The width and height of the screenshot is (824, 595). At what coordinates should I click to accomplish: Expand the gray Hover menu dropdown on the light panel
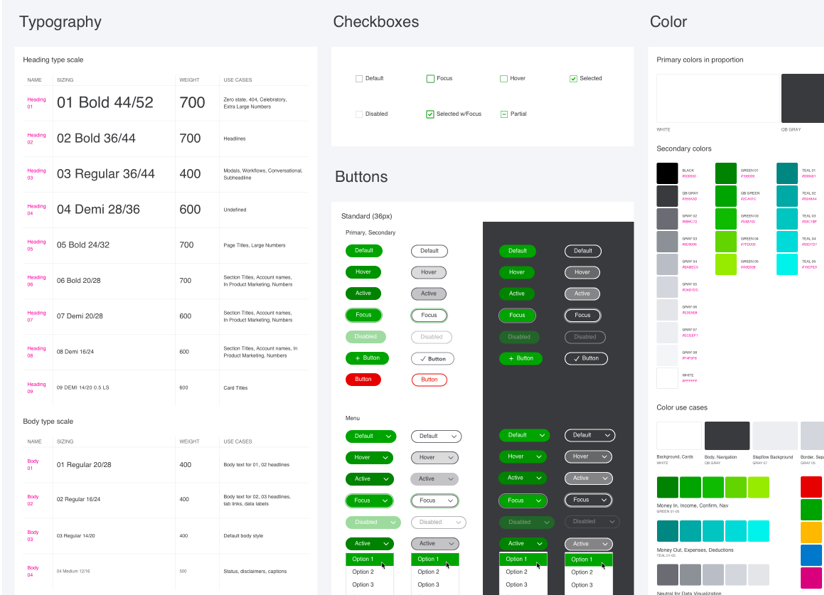click(x=435, y=458)
